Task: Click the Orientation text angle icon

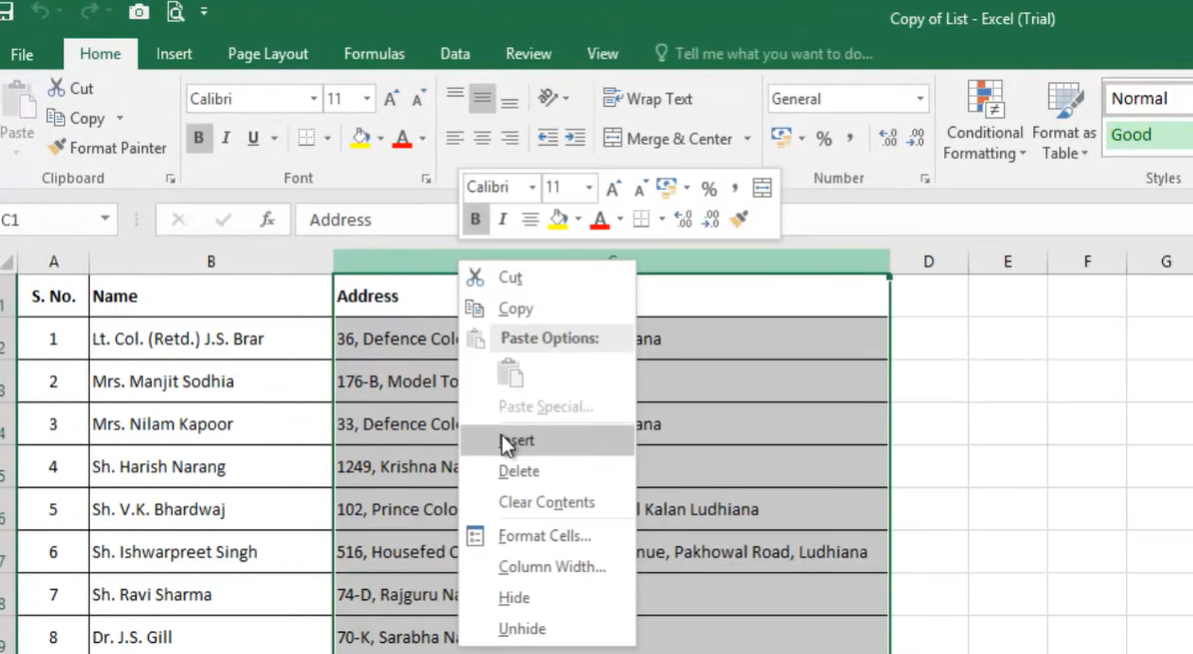Action: pos(548,97)
